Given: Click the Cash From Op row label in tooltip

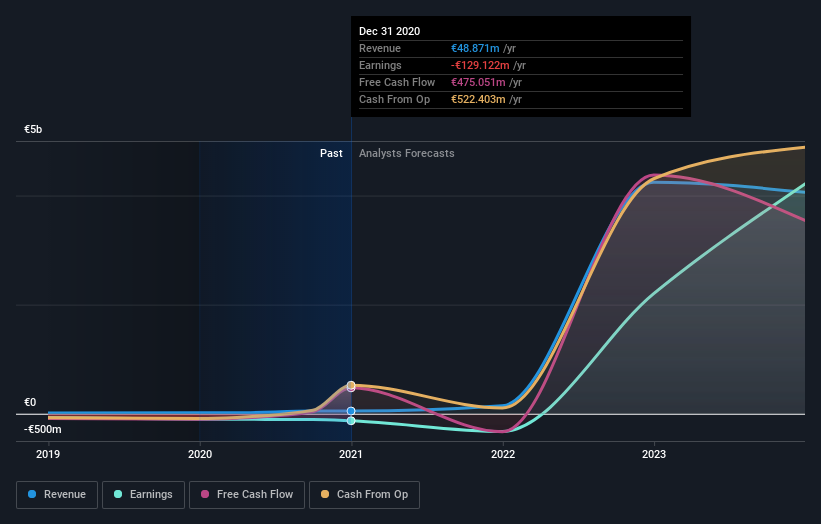Looking at the screenshot, I should [x=394, y=99].
